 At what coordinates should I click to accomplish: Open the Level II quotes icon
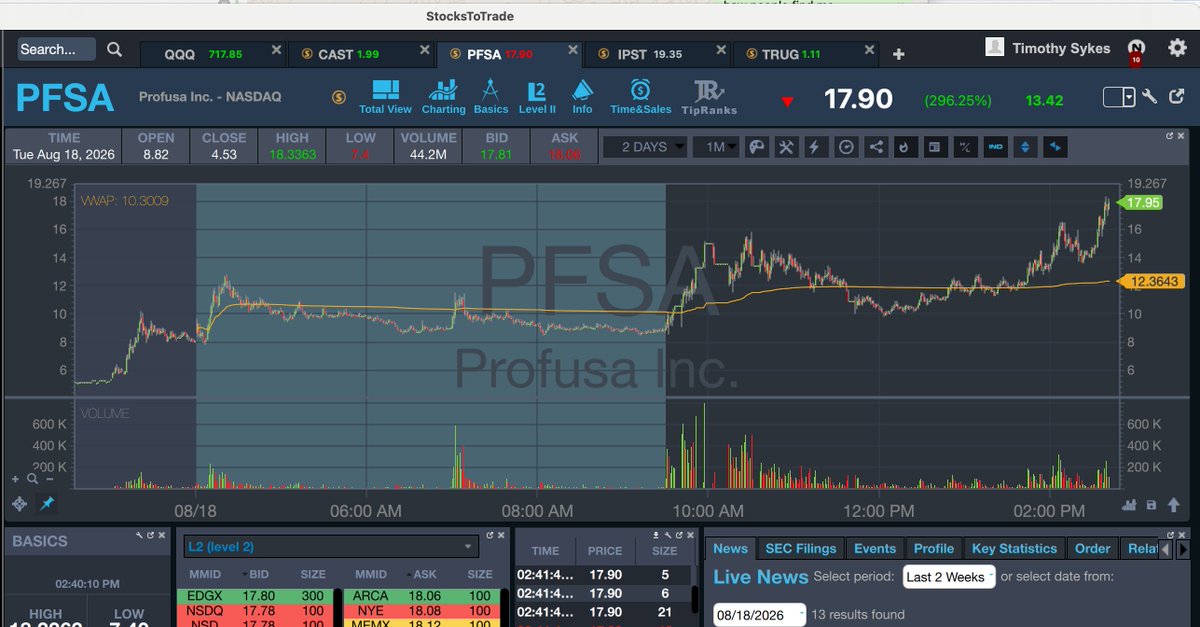click(537, 96)
